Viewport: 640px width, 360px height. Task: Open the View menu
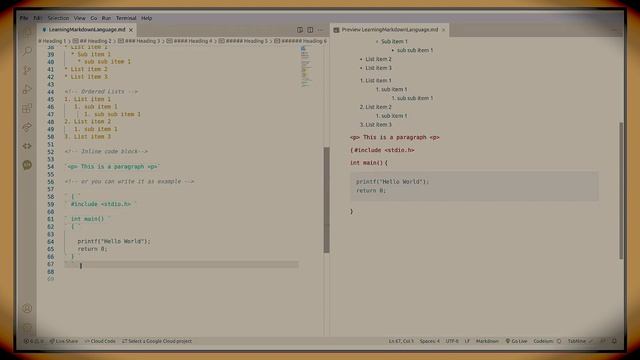click(80, 18)
